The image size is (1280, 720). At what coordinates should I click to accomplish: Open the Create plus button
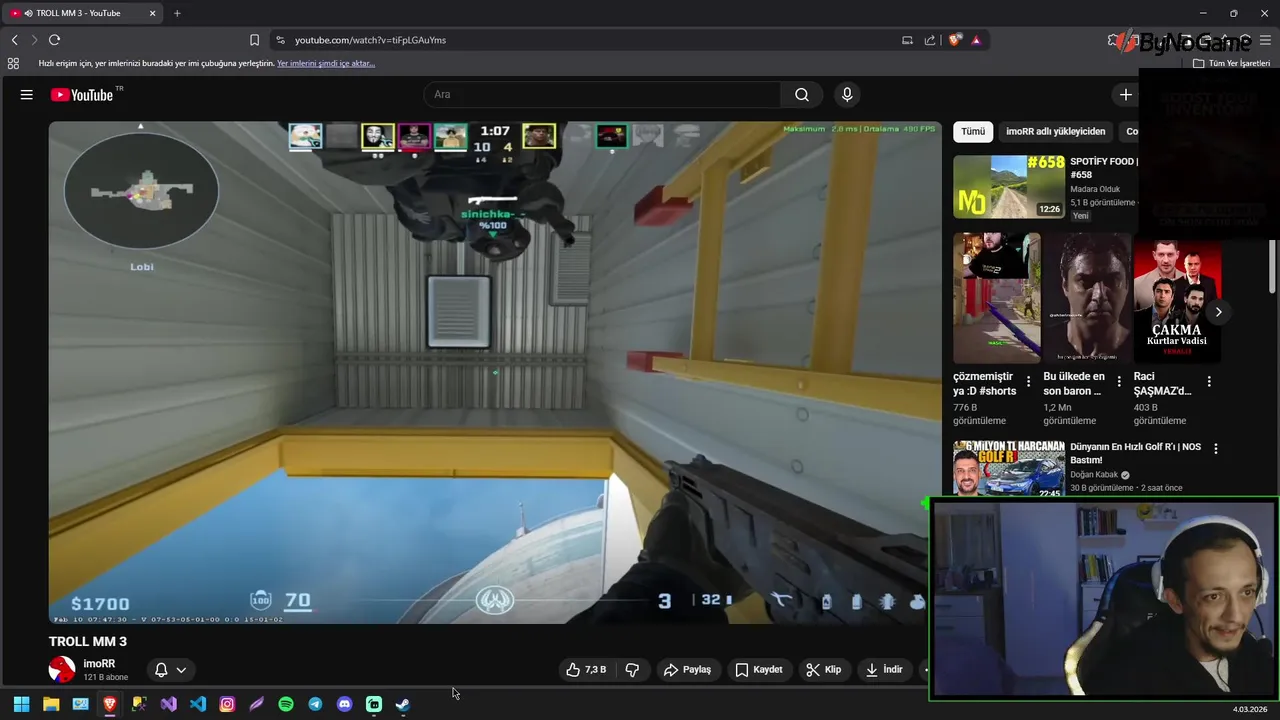coord(1126,95)
